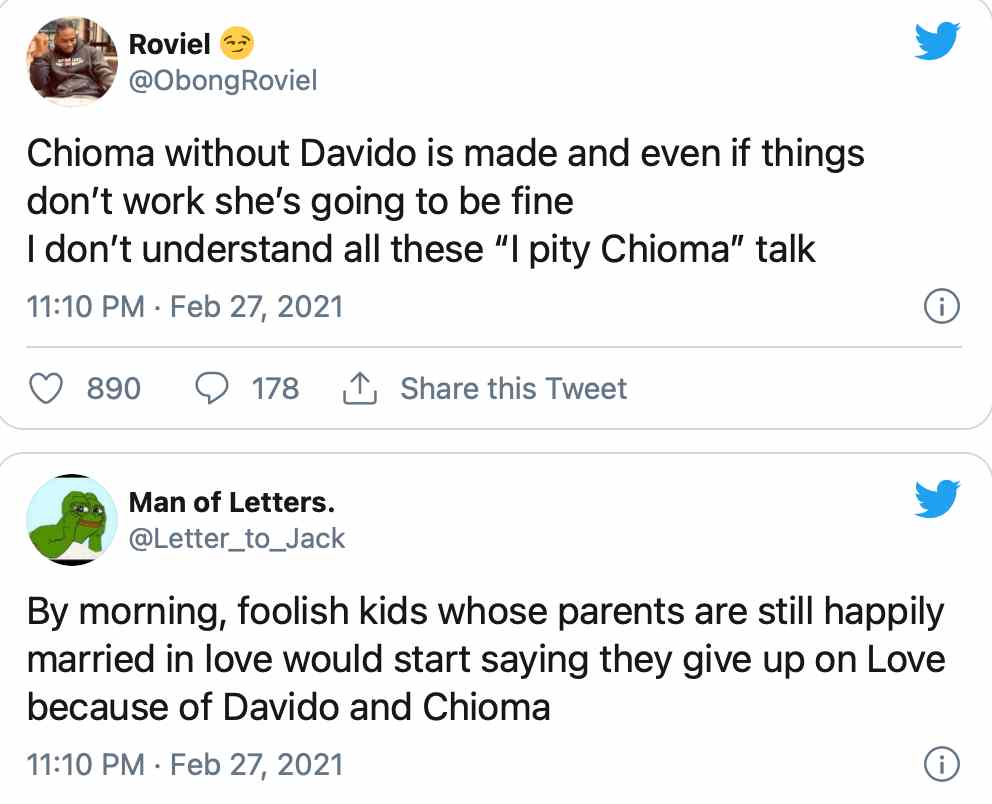Click the Twitter bird icon on Man of Letters' tweet

coord(937,500)
